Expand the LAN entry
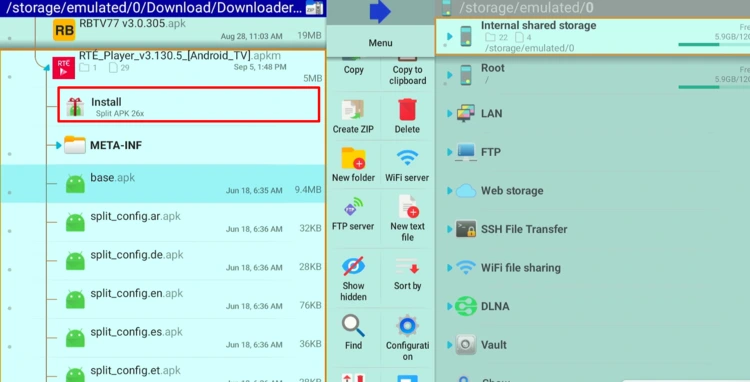The image size is (750, 382). click(x=449, y=113)
